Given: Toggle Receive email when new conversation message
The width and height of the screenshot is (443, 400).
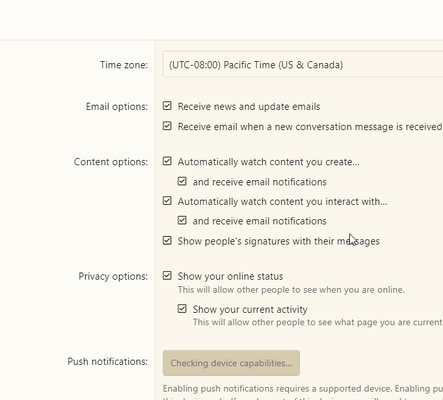Looking at the screenshot, I should 167,126.
